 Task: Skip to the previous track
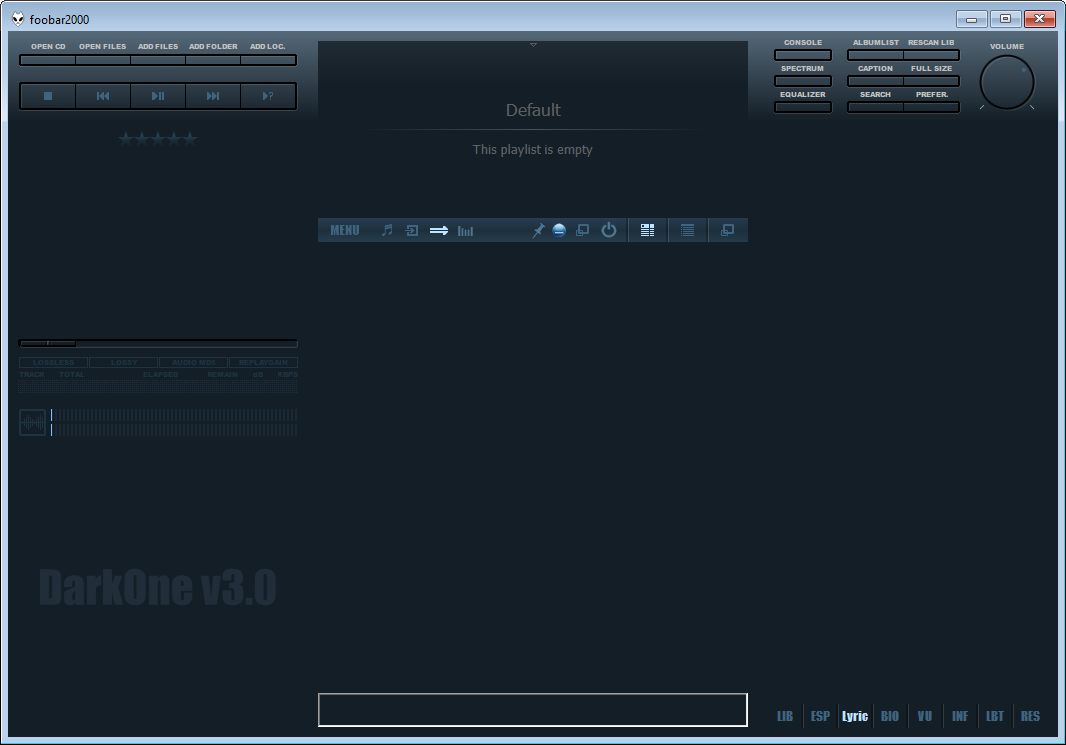coord(103,96)
